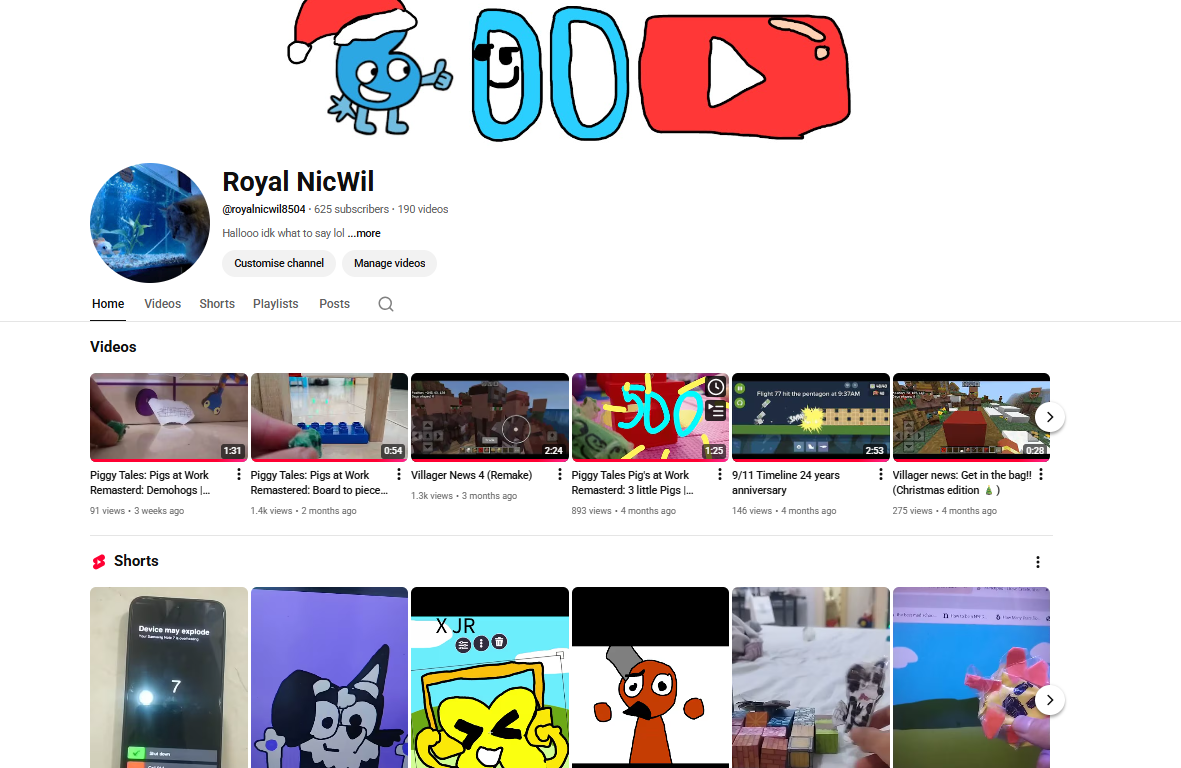The image size is (1181, 768).
Task: Play the 0:28 Minecraft Christmas thumbnail
Action: 971,417
